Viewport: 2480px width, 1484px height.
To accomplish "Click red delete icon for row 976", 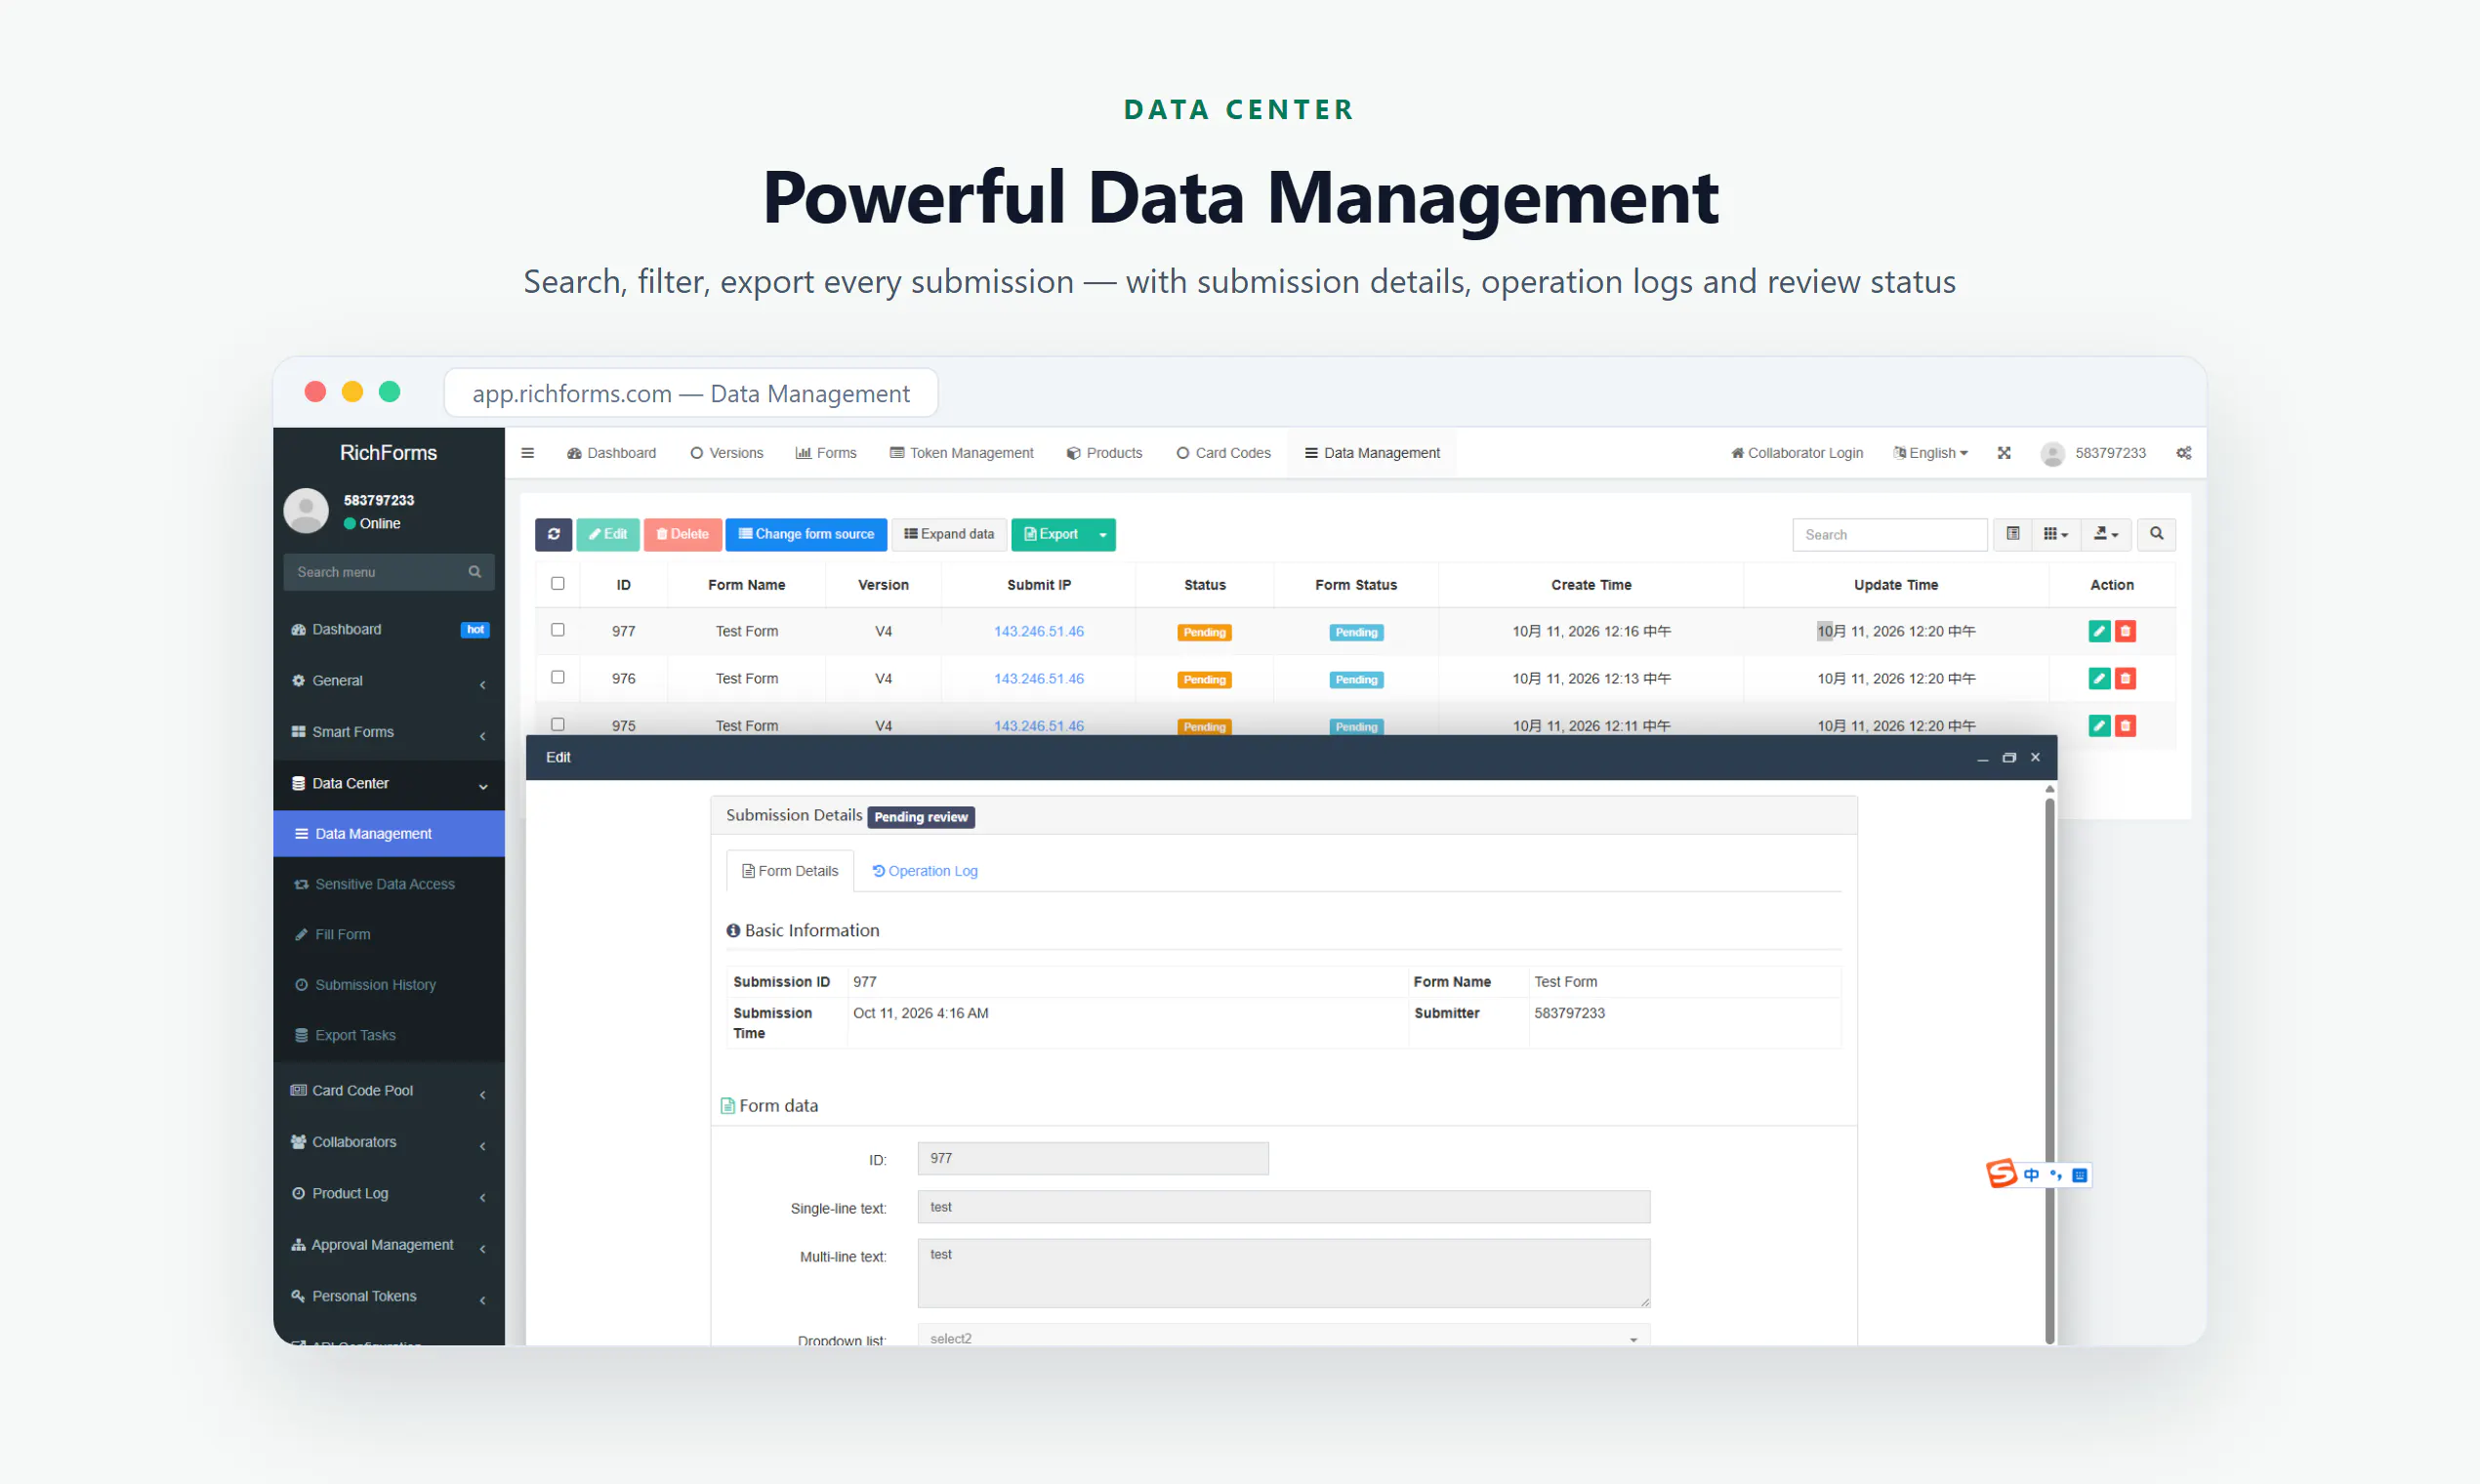I will point(2126,678).
